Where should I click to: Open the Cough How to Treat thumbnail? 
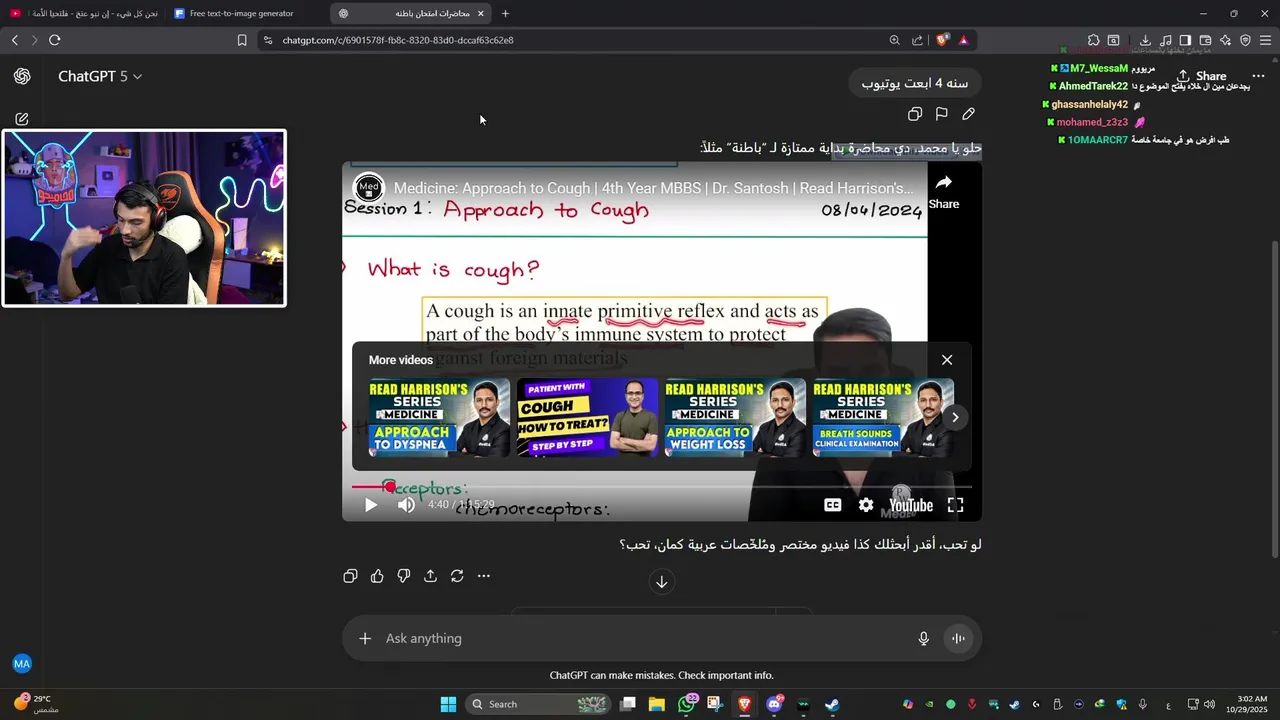click(587, 417)
